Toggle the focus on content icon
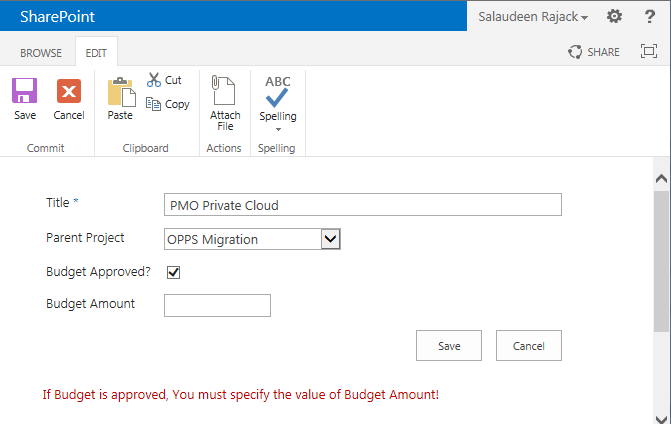Viewport: 671px width, 424px height. point(649,51)
